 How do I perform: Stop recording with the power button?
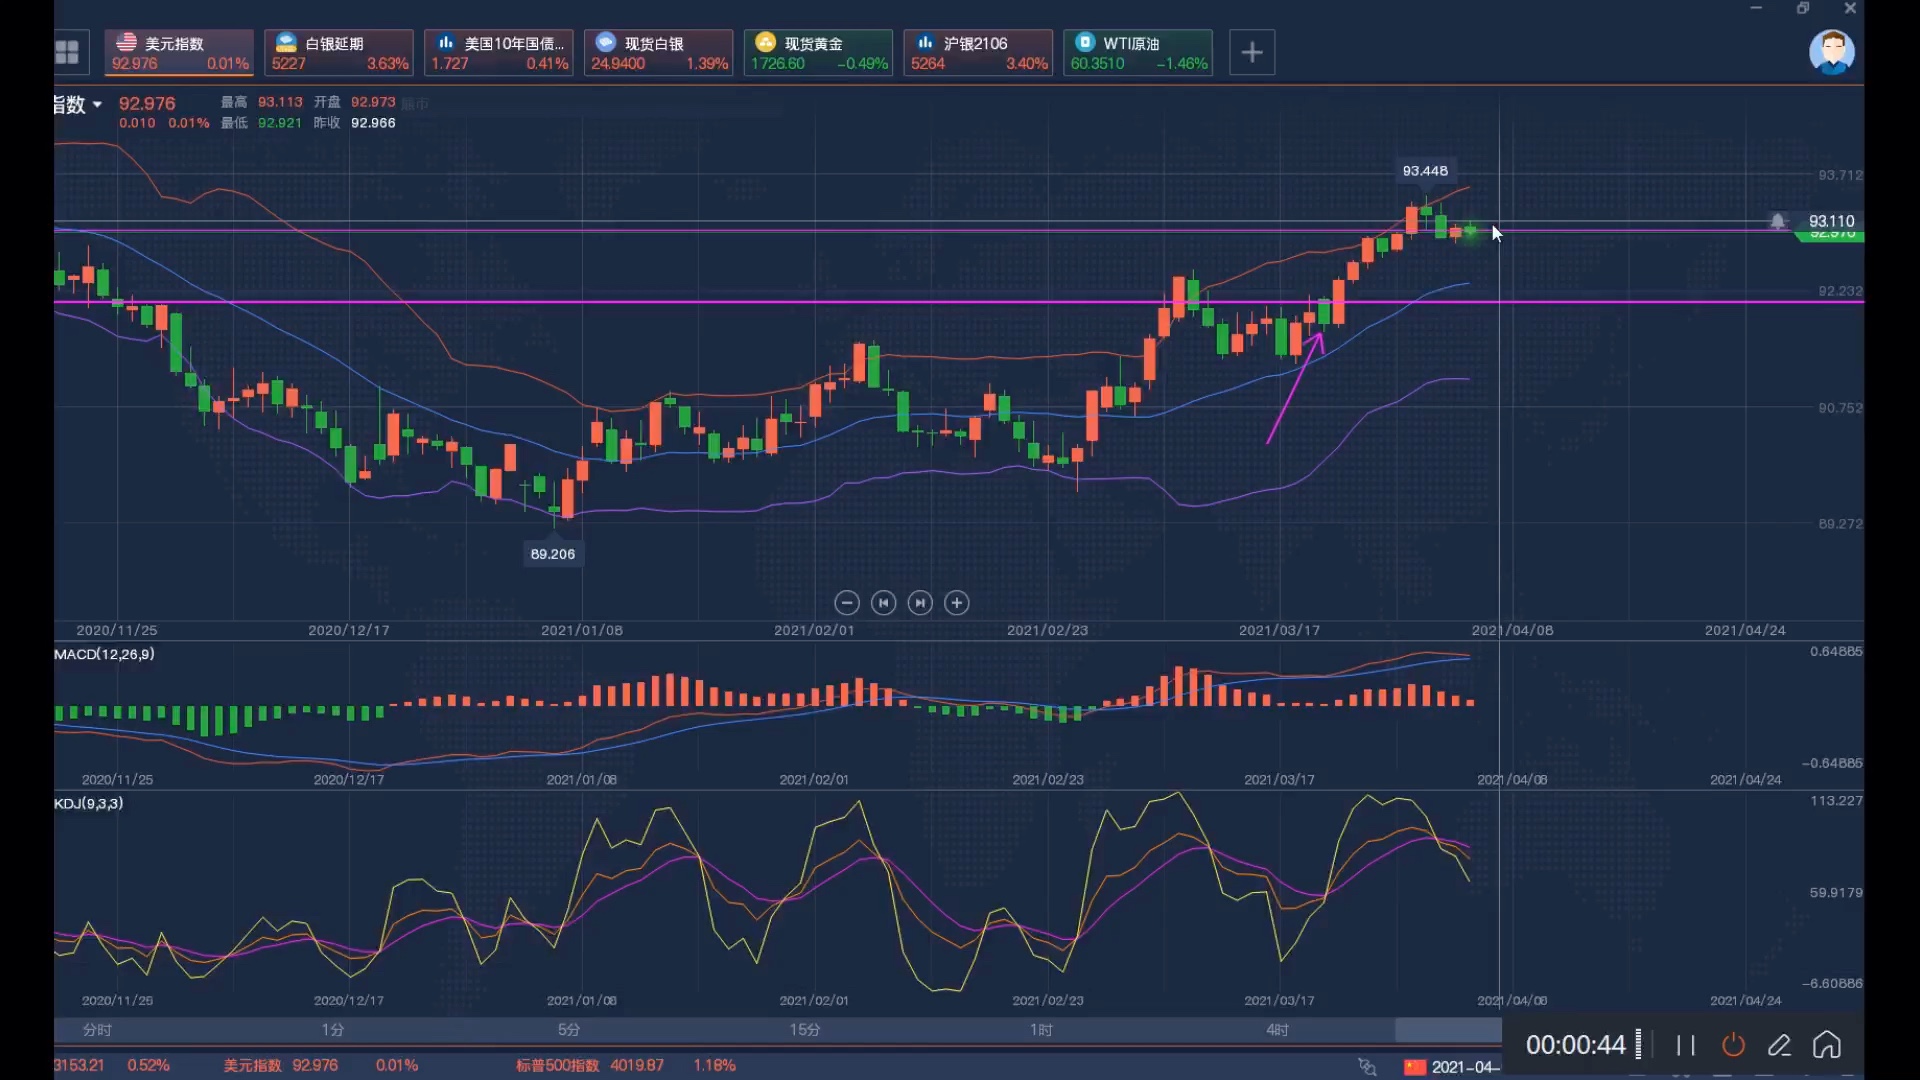point(1733,1045)
